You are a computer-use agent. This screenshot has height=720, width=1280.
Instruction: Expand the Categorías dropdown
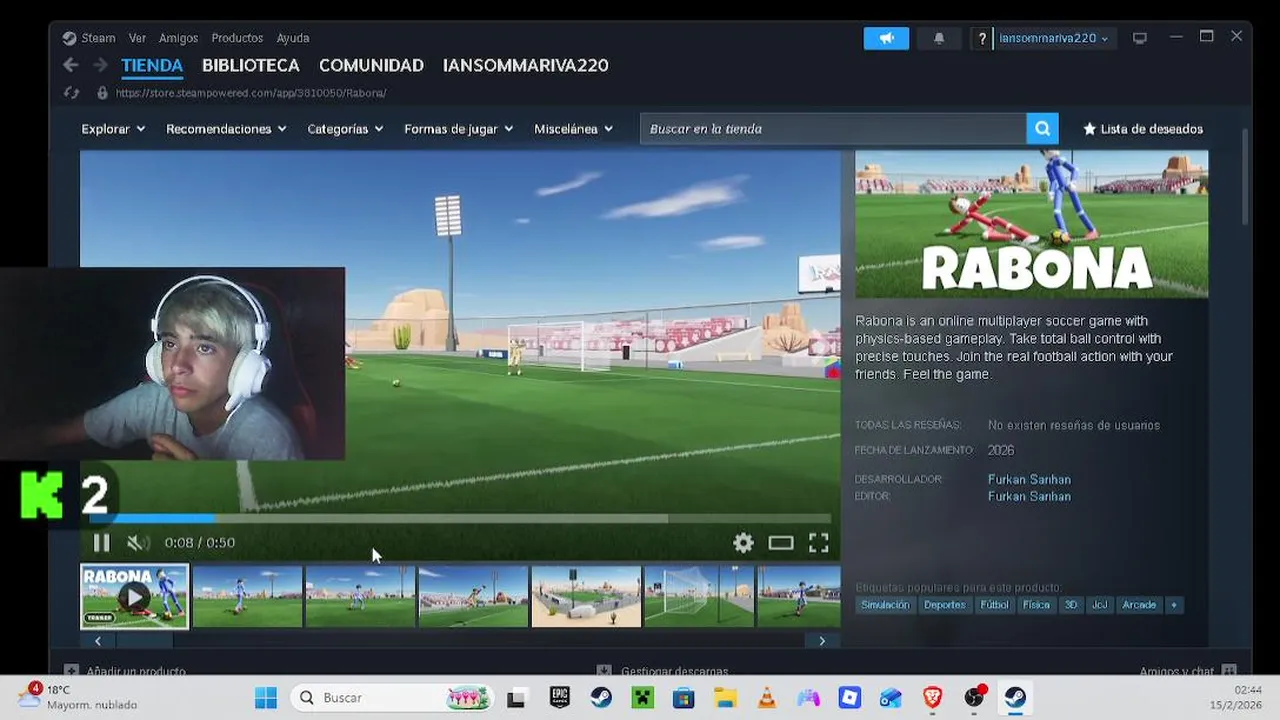(x=345, y=129)
